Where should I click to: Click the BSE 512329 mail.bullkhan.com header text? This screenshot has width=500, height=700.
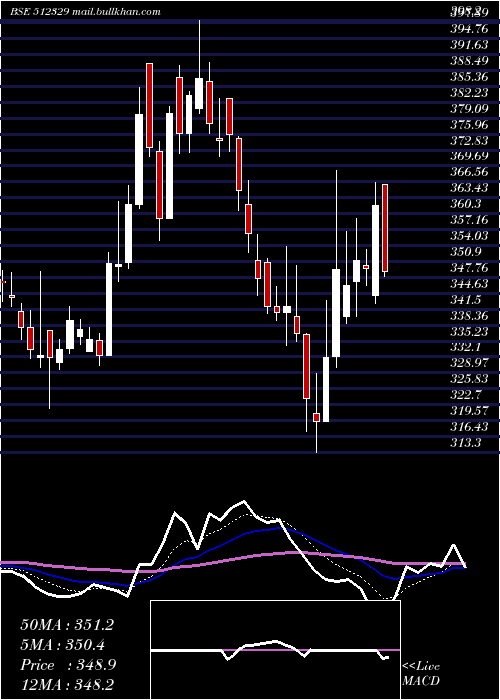pyautogui.click(x=85, y=12)
